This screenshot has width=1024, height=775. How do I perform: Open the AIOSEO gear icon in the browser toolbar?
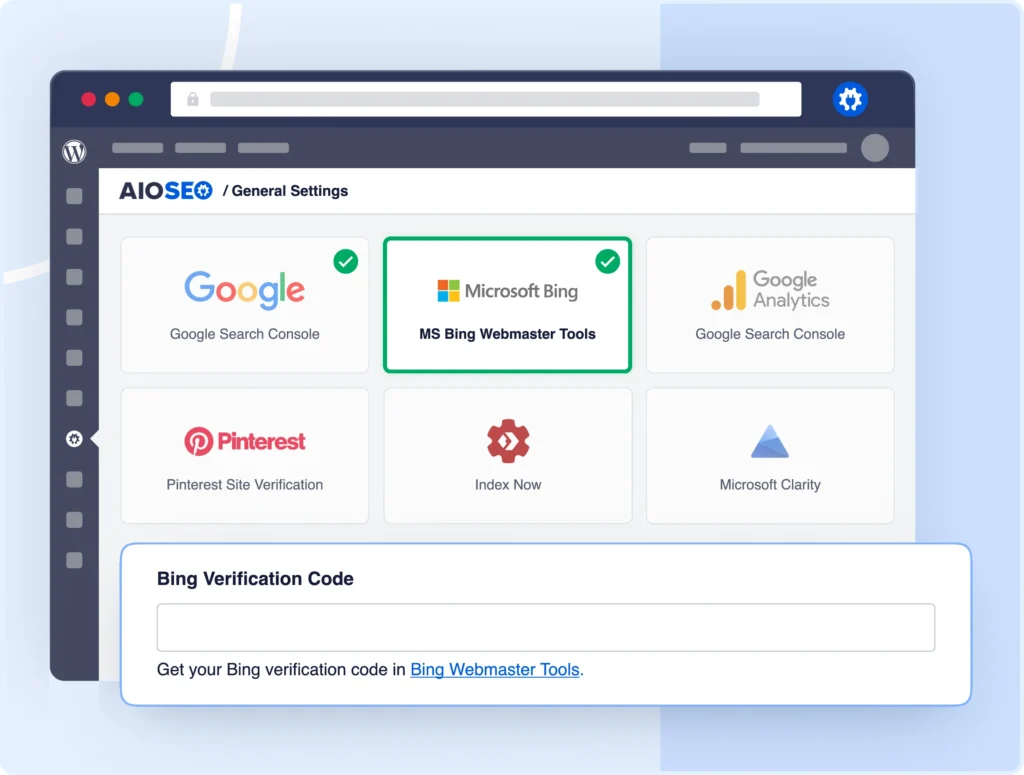click(850, 99)
